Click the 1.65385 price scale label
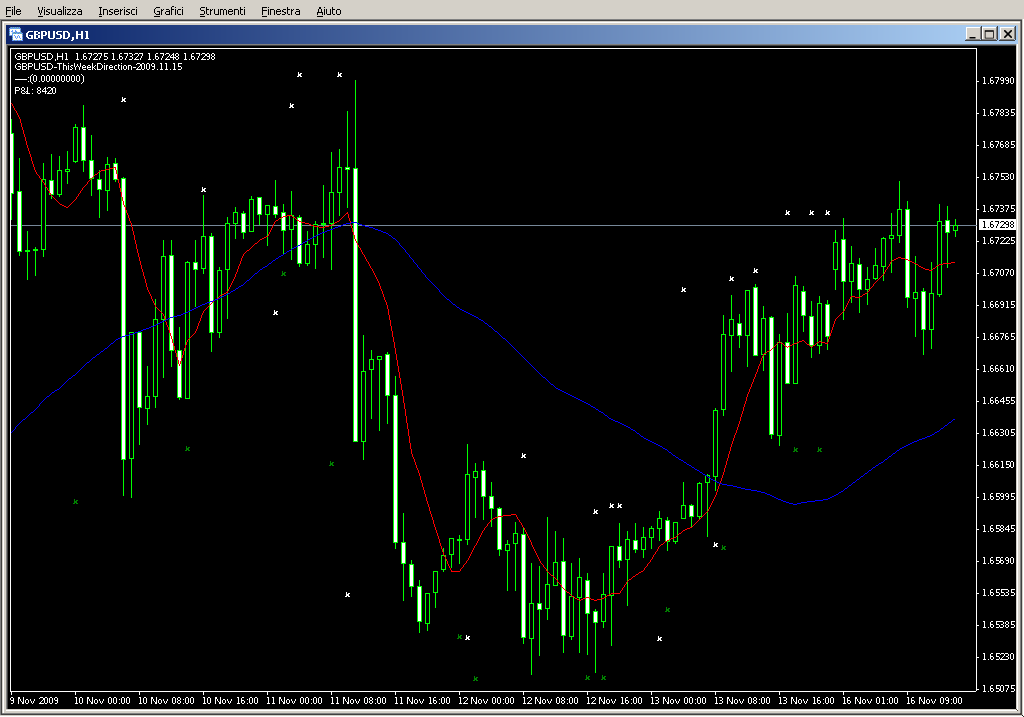 coord(999,625)
